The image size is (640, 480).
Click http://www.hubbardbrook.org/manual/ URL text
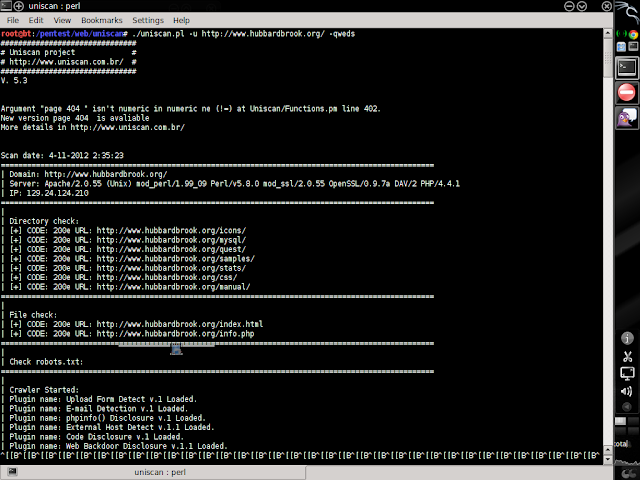[x=173, y=287]
